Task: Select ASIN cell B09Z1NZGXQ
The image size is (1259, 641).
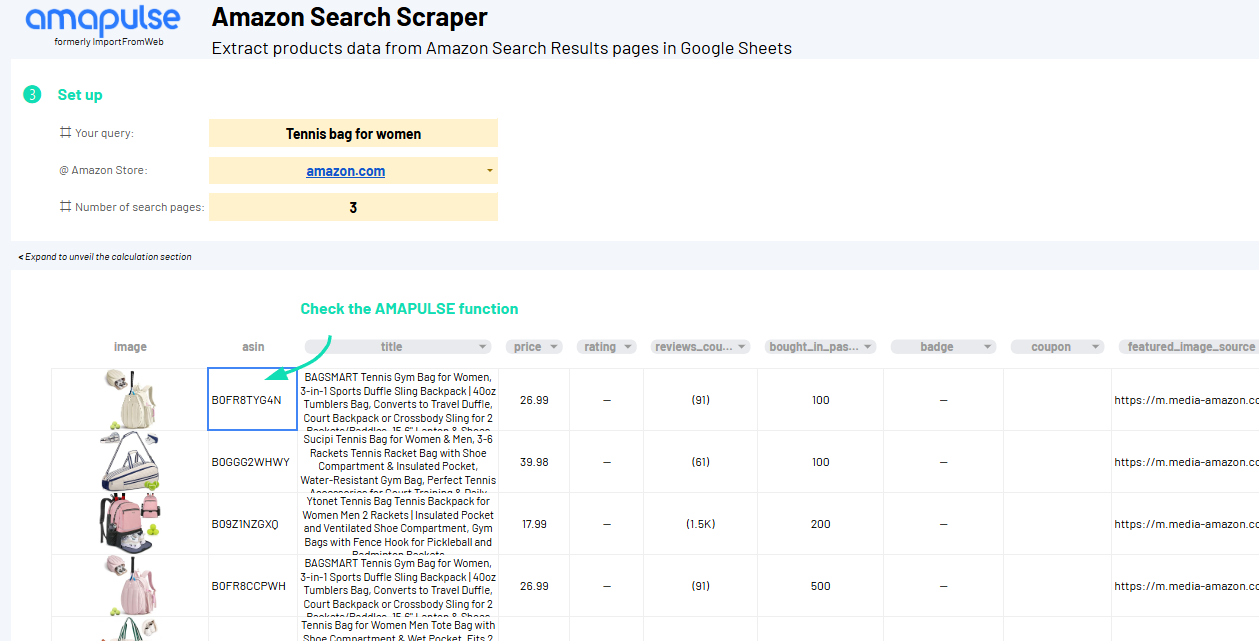Action: click(252, 524)
